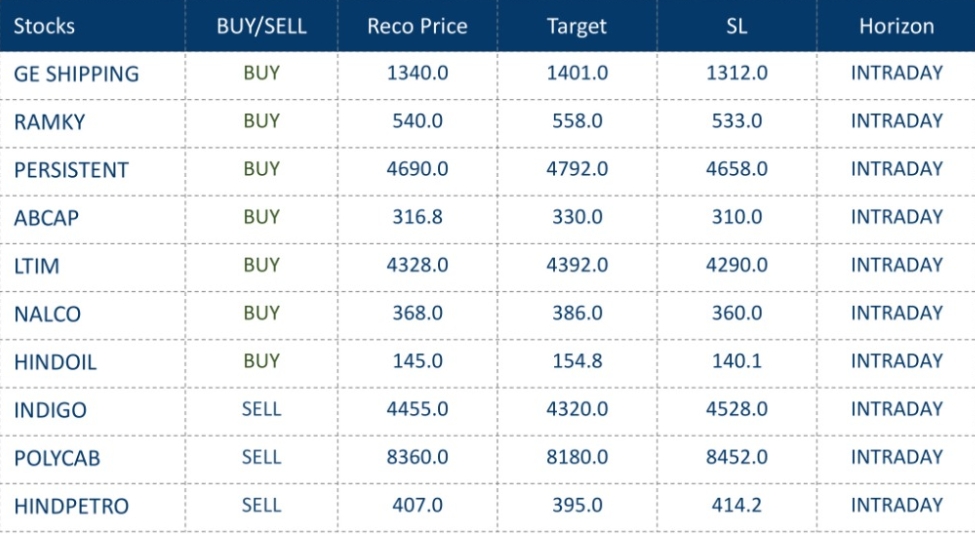Select POLYCAB target price 8180.0
This screenshot has height=537, width=975.
coord(577,457)
